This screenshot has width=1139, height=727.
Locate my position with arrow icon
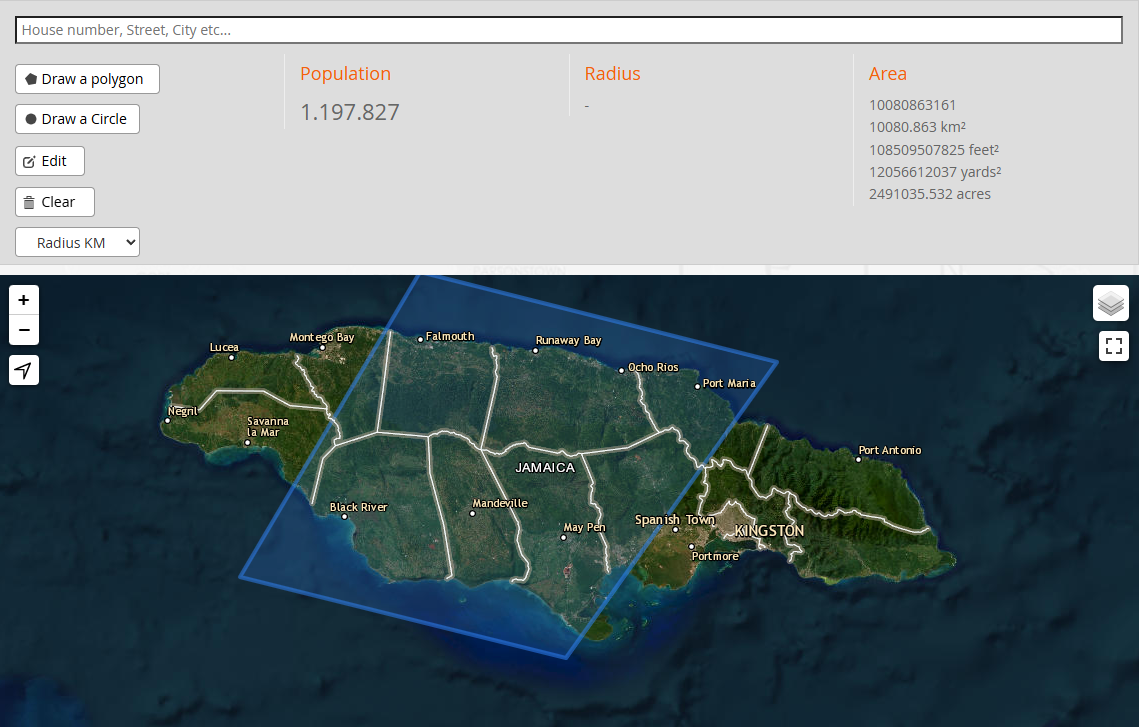24,370
